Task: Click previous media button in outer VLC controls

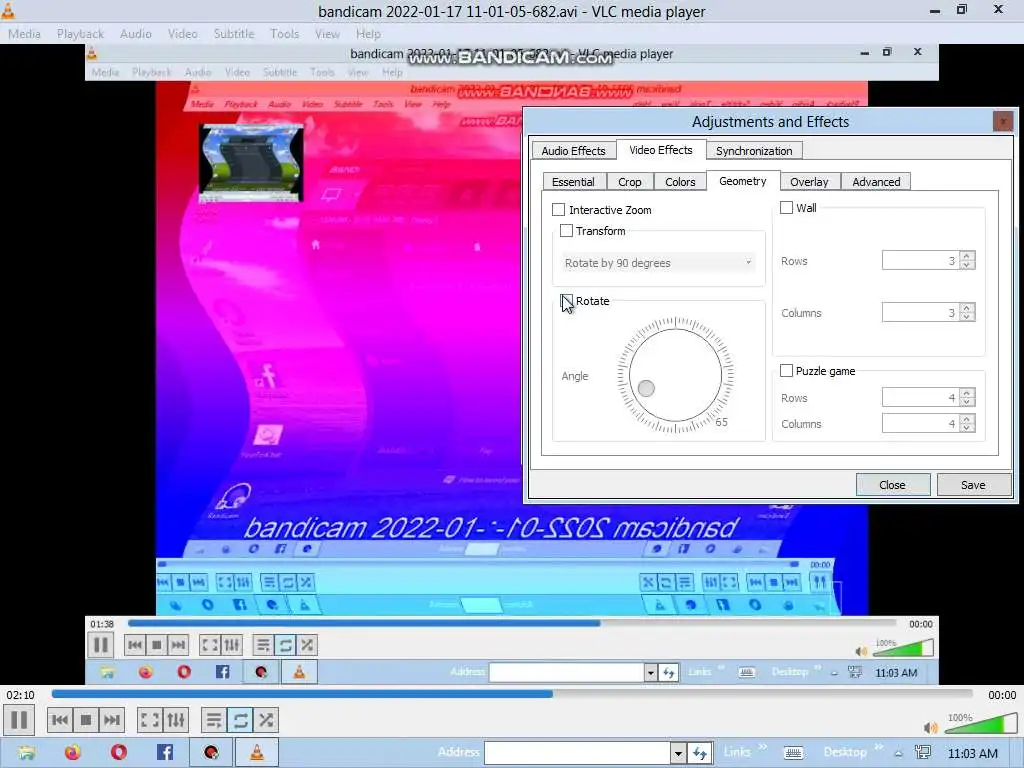Action: [59, 720]
